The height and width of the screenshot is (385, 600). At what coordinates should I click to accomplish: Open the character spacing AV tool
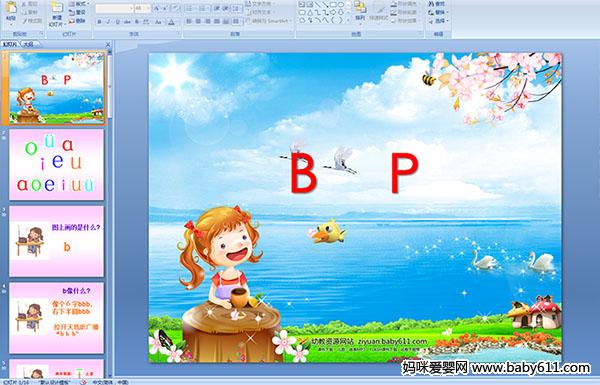147,22
